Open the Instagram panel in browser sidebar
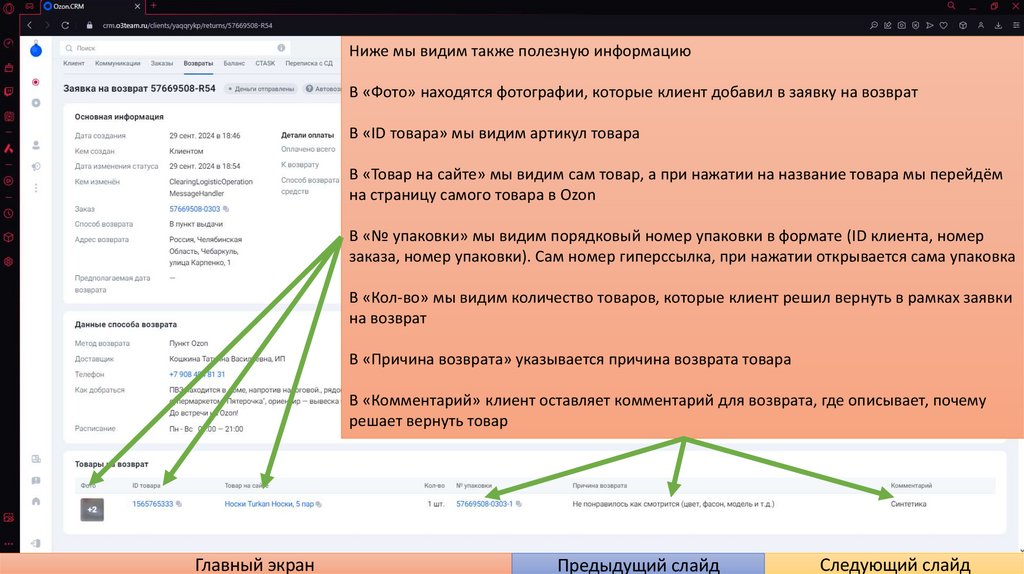Image resolution: width=1024 pixels, height=574 pixels. click(x=8, y=116)
